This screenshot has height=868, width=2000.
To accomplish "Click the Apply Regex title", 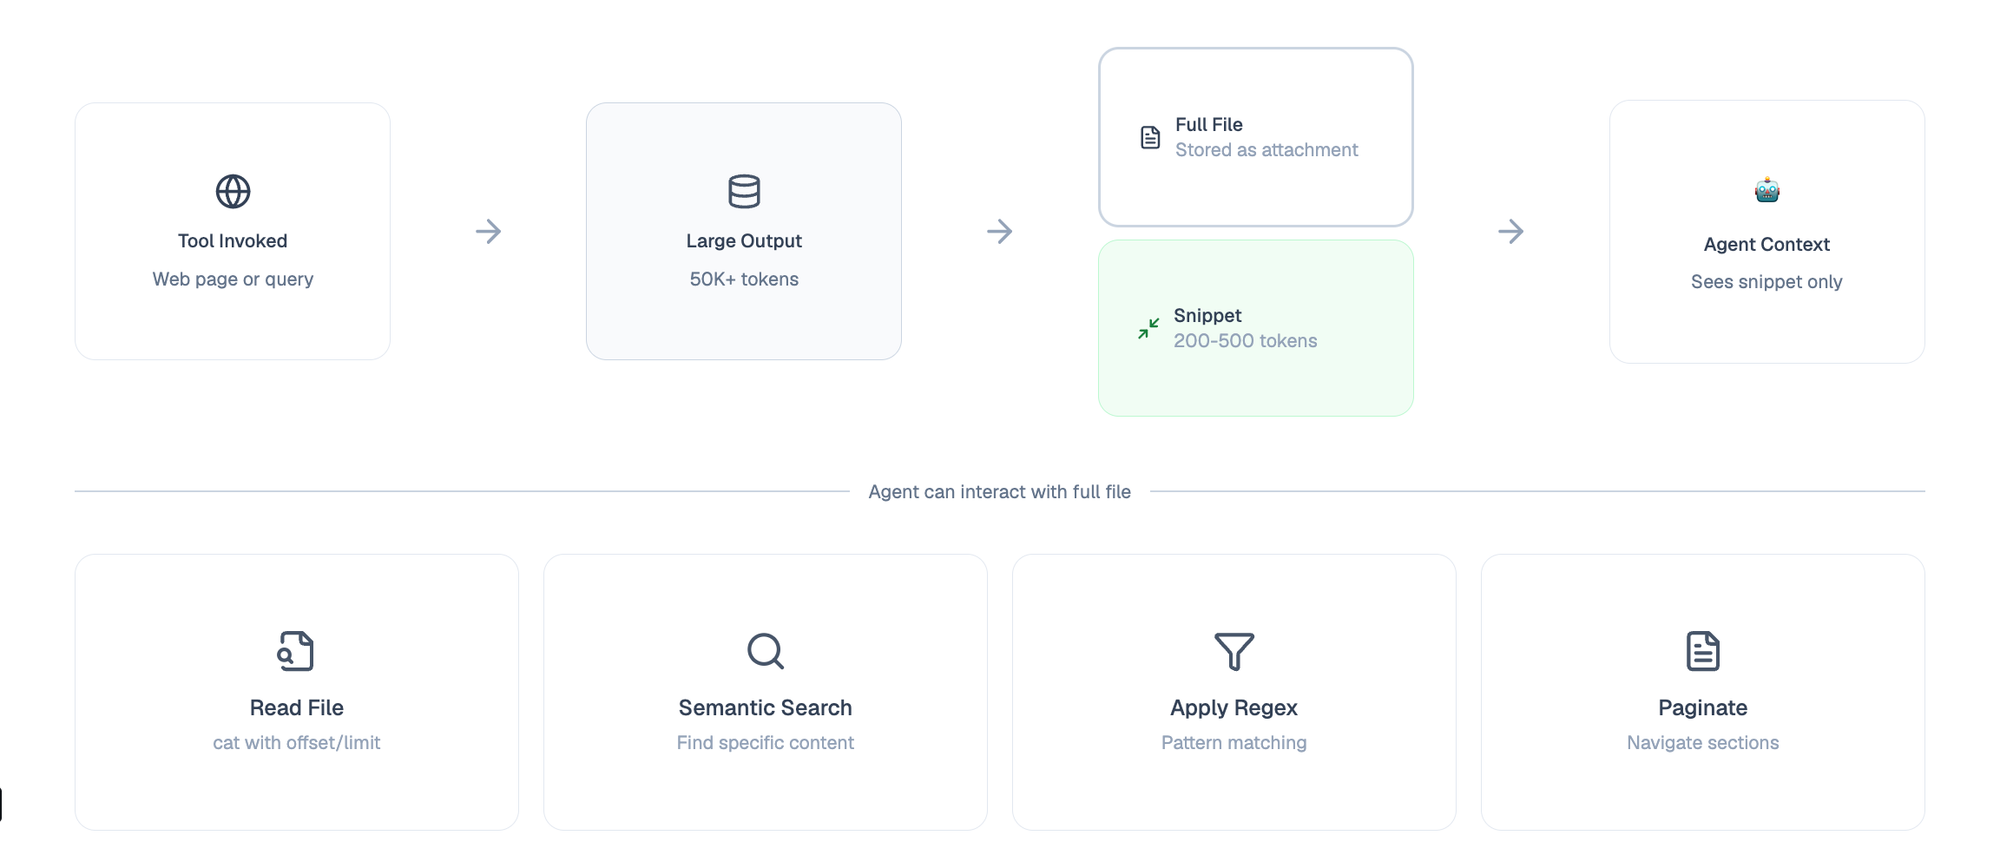I will coord(1234,708).
